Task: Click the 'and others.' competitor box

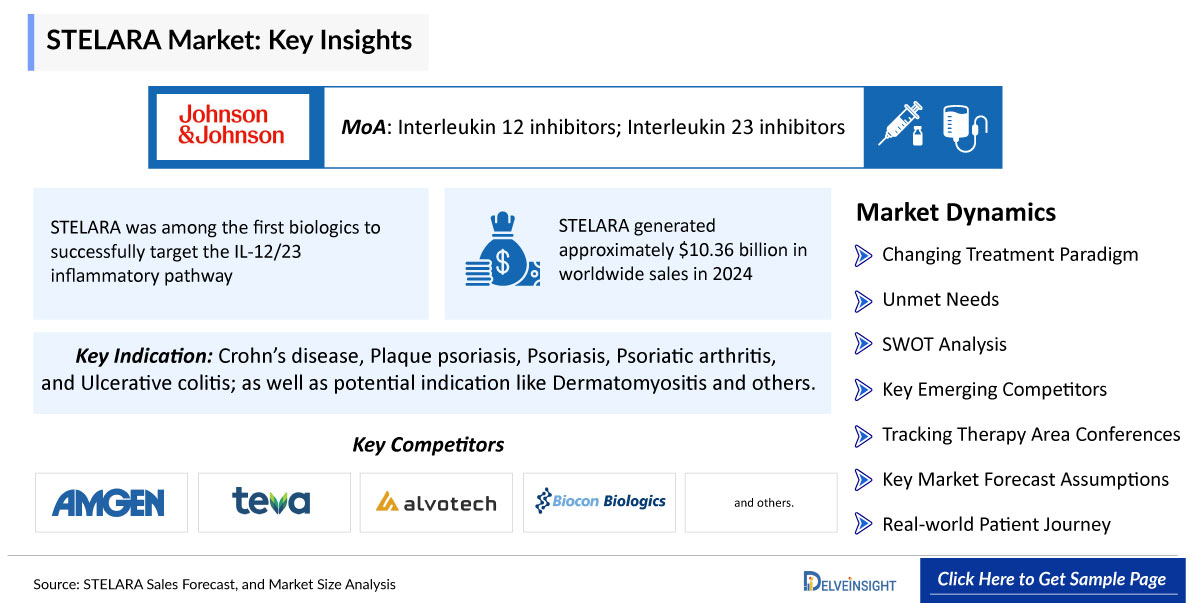Action: (x=762, y=502)
